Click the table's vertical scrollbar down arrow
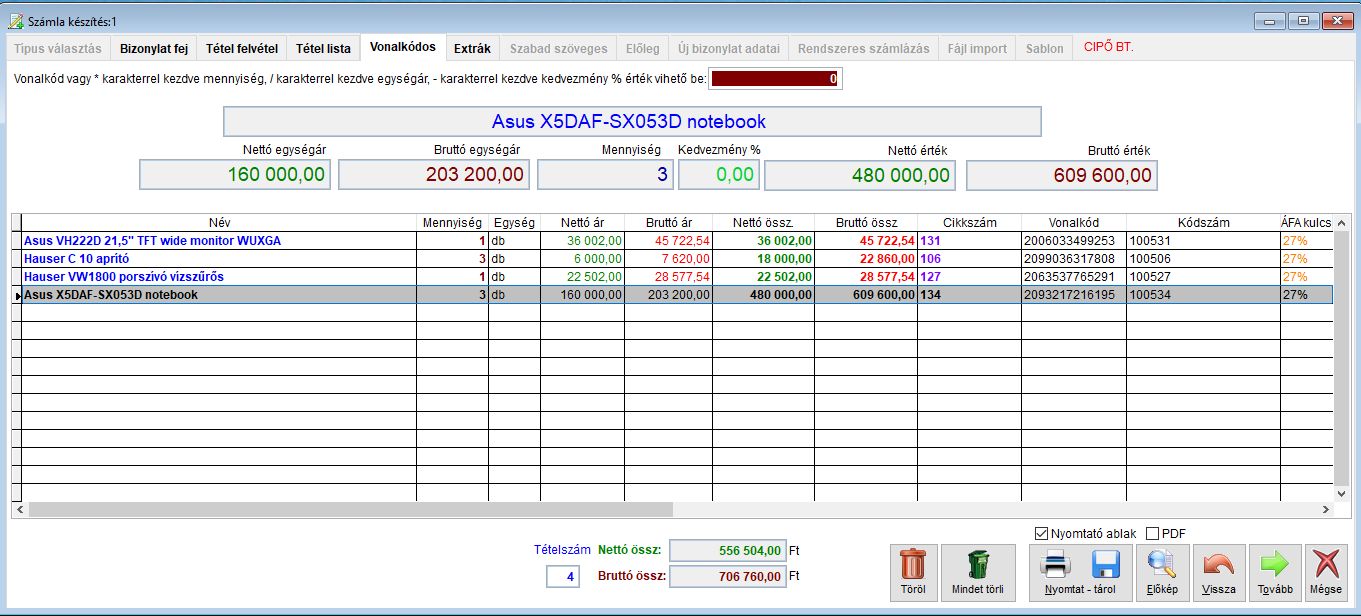 [x=1342, y=492]
